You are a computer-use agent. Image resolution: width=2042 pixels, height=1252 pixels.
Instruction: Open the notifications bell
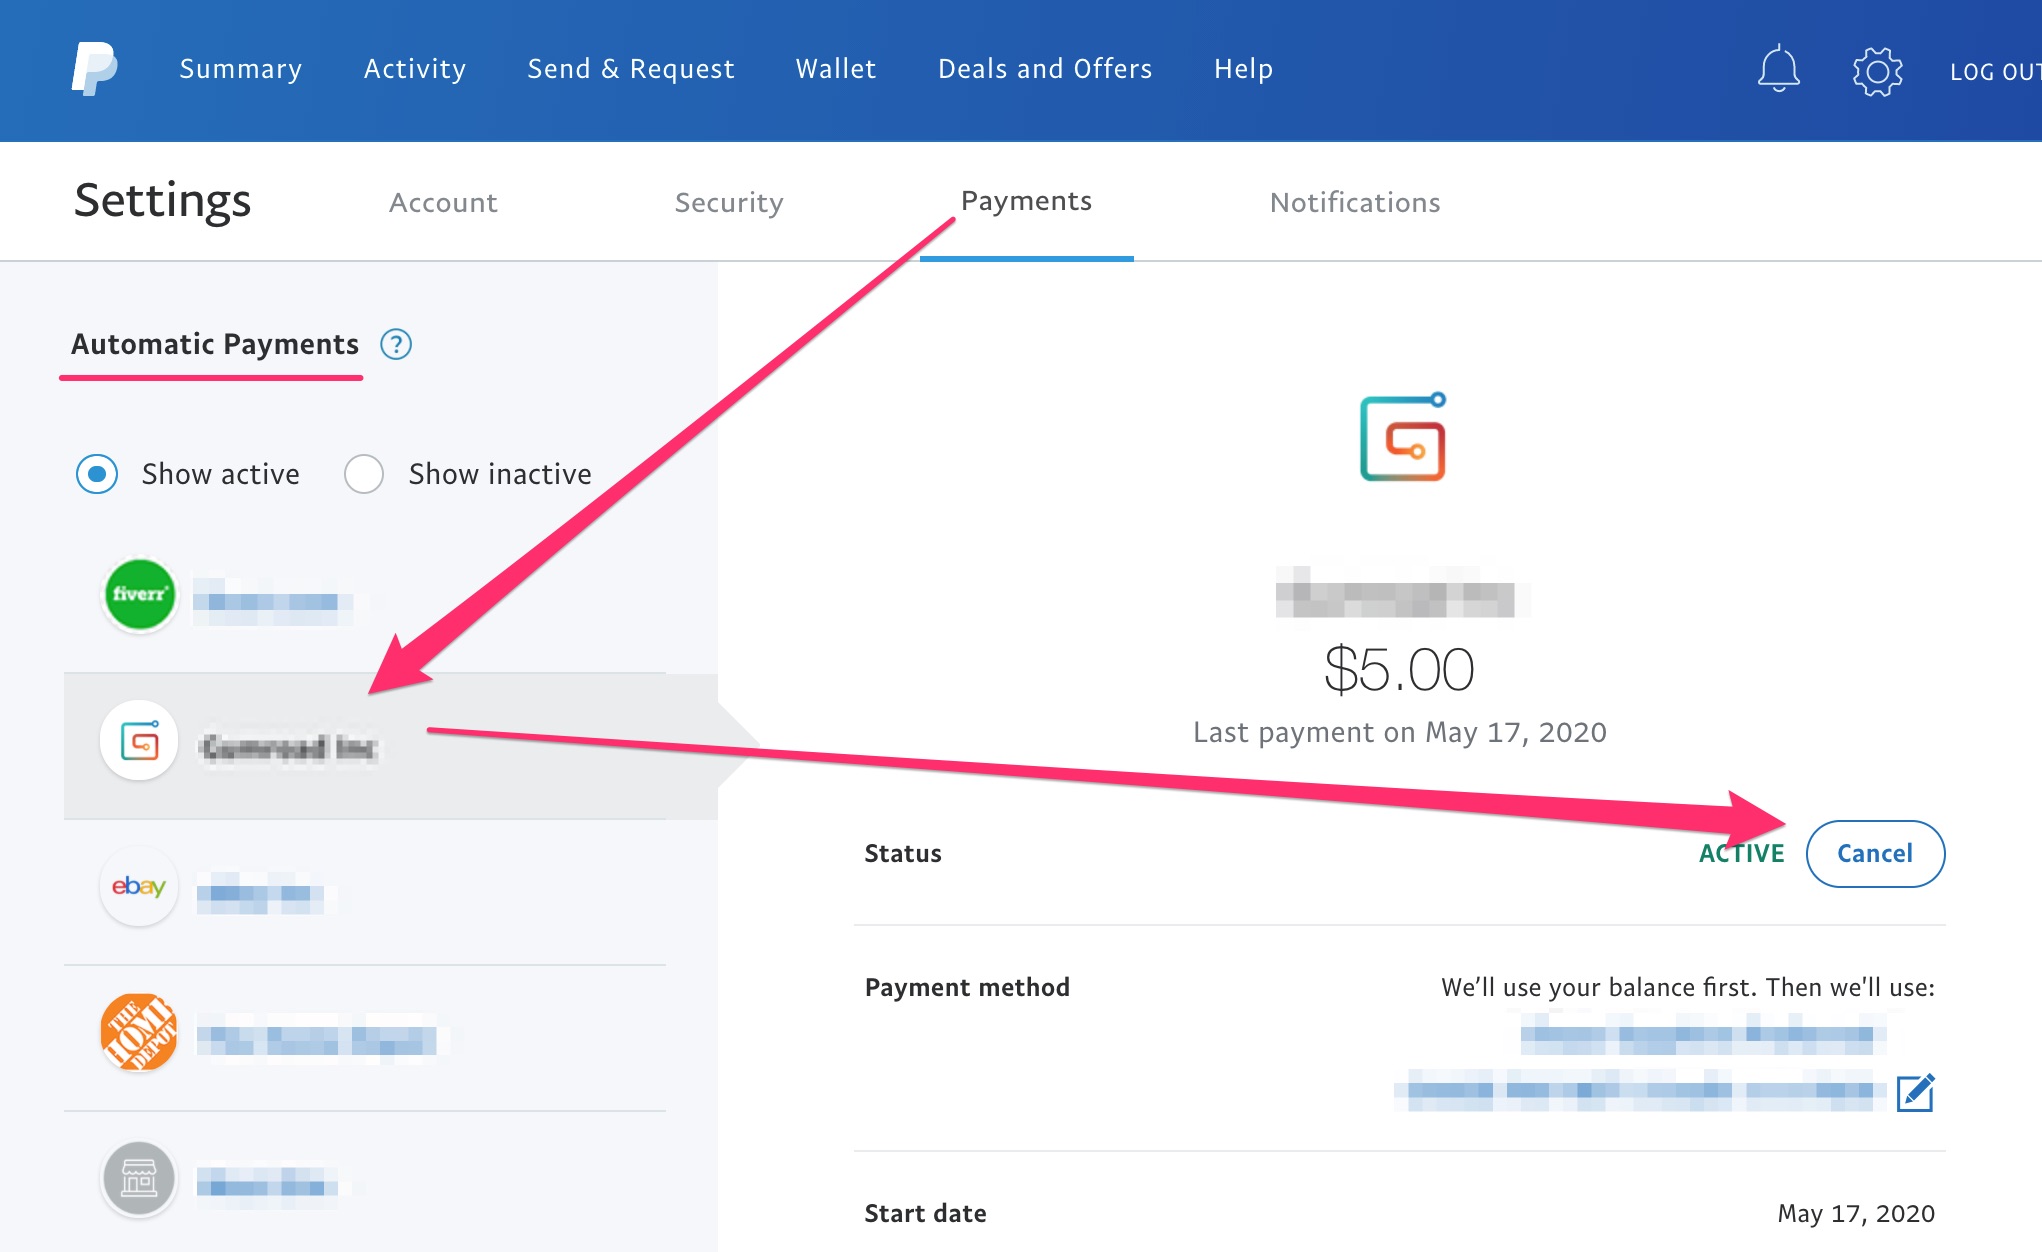1778,69
